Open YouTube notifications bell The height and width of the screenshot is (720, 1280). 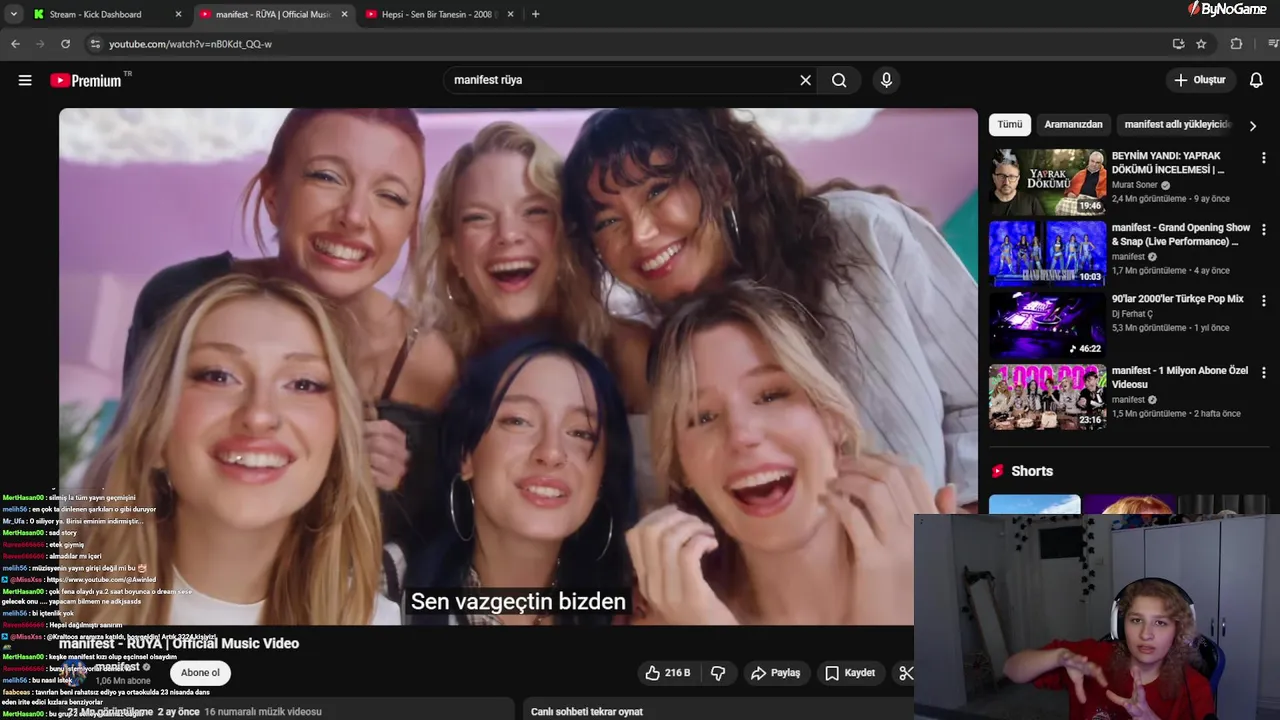tap(1256, 80)
